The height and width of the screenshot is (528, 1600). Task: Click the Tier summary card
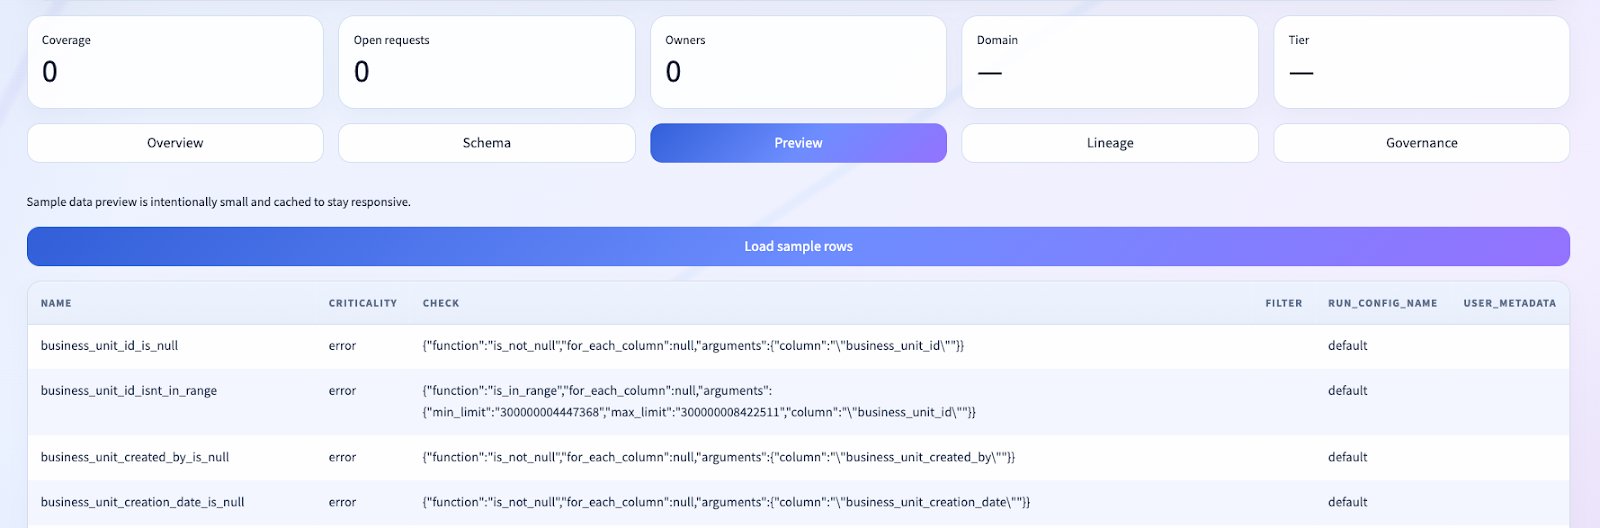1421,62
